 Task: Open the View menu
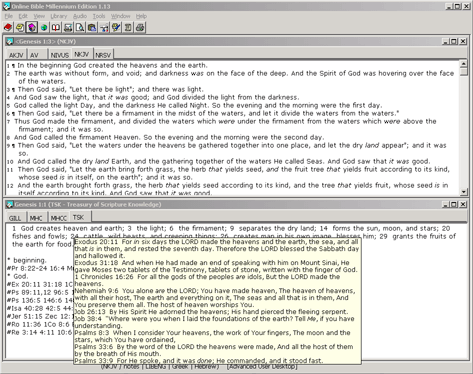pyautogui.click(x=39, y=16)
